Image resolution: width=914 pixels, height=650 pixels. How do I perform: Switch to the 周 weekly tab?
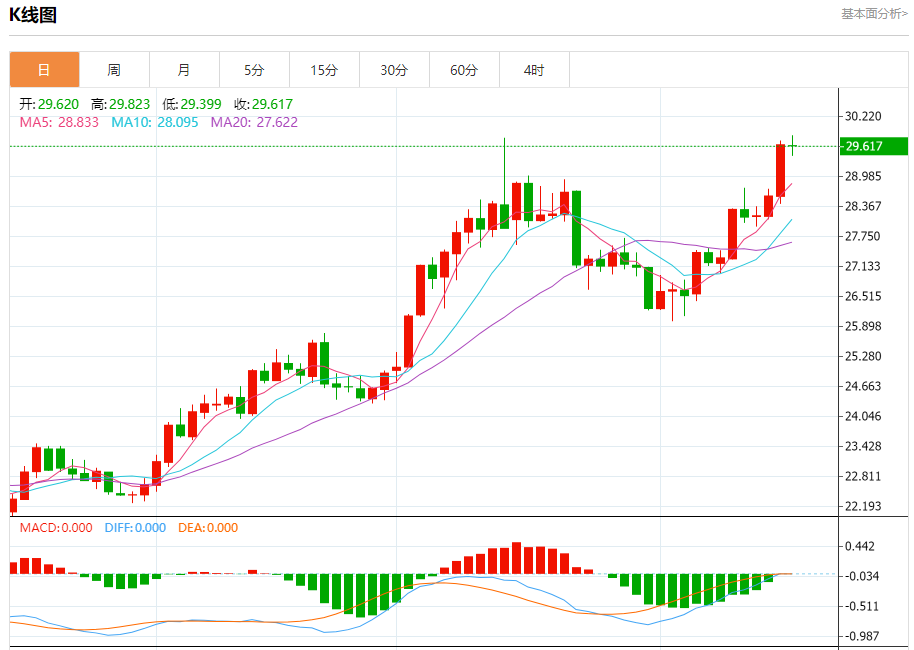pyautogui.click(x=114, y=70)
